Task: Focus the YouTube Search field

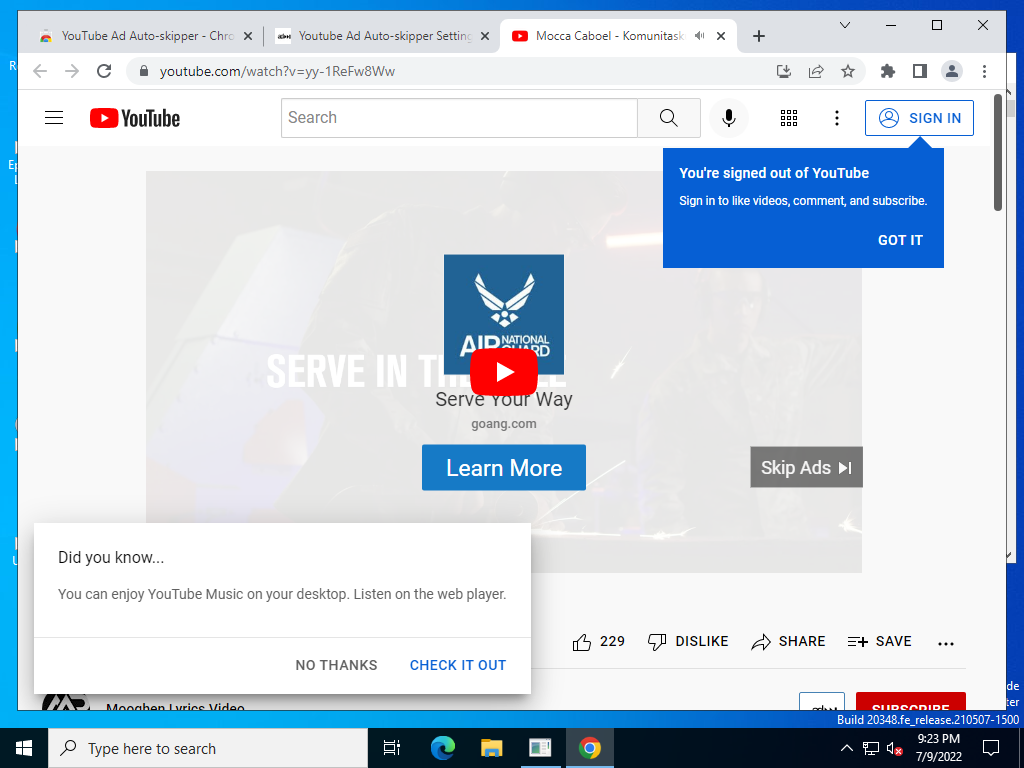Action: click(459, 118)
